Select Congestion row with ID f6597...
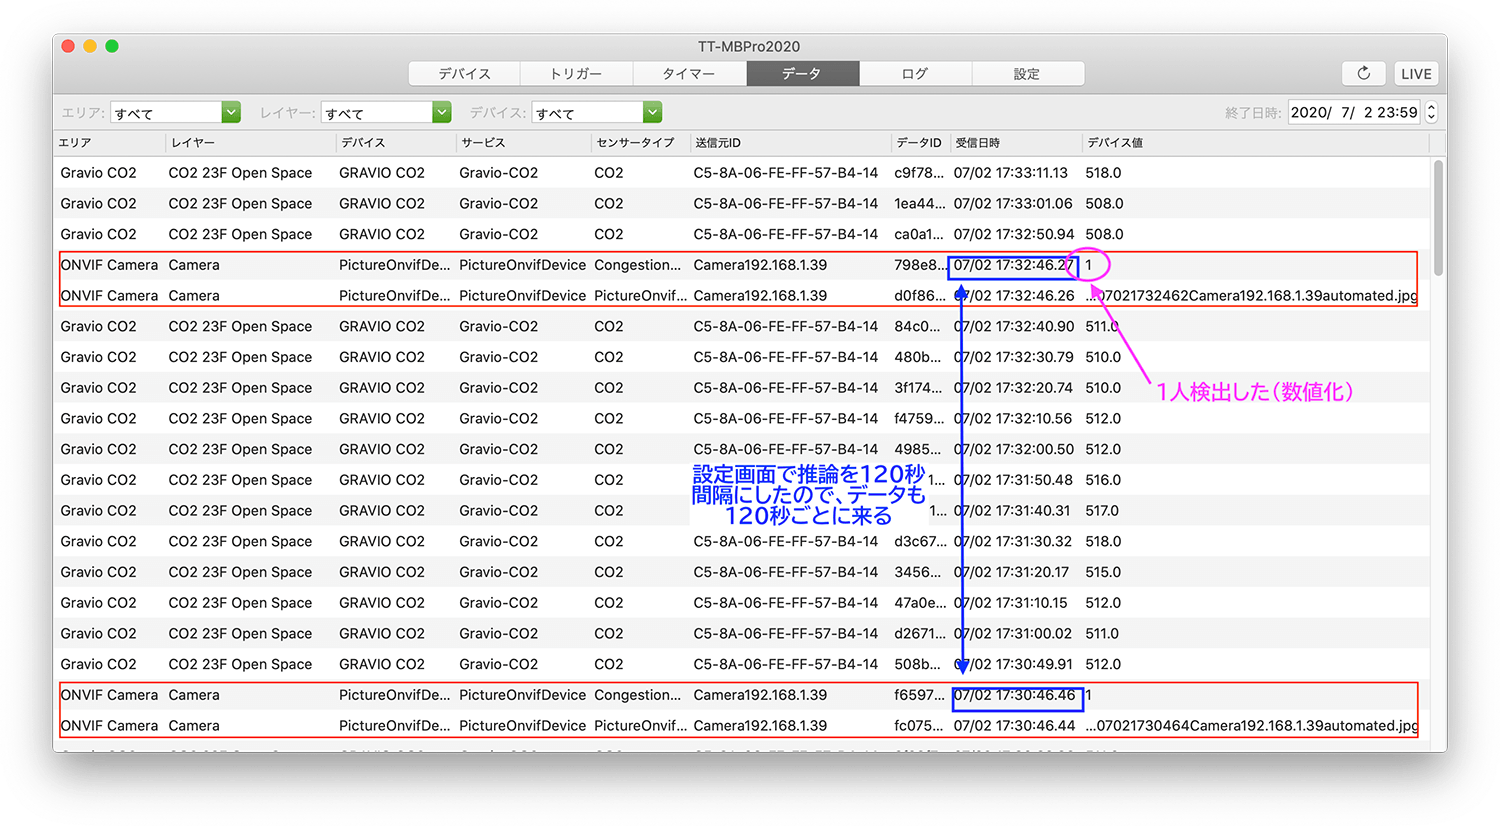 click(742, 695)
